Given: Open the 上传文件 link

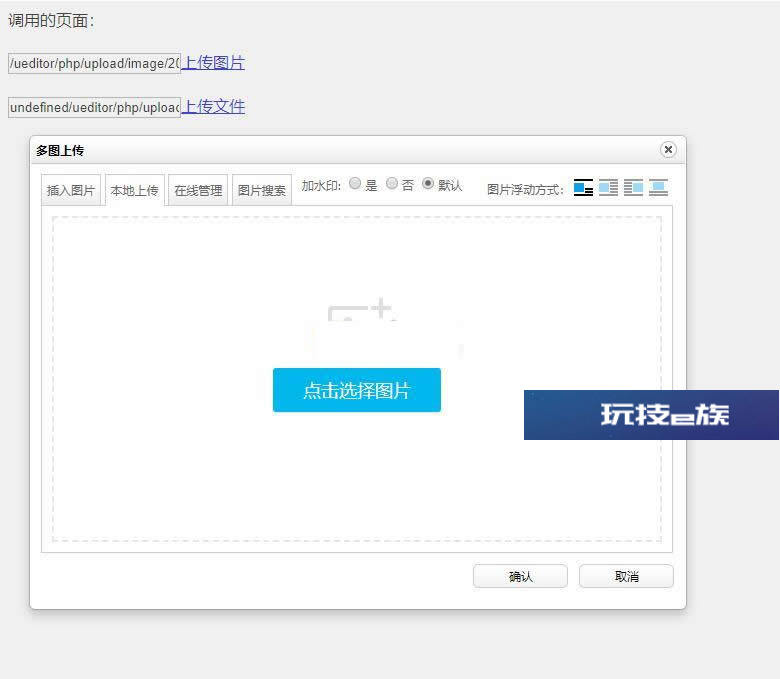Looking at the screenshot, I should point(213,106).
